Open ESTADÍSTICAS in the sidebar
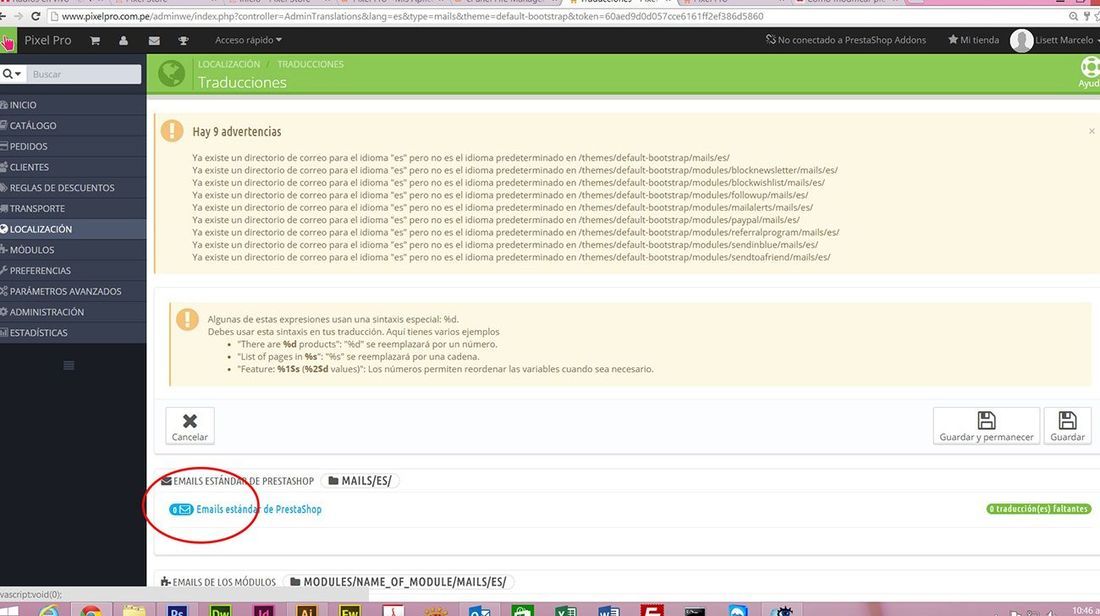This screenshot has width=1100, height=616. pyautogui.click(x=73, y=333)
